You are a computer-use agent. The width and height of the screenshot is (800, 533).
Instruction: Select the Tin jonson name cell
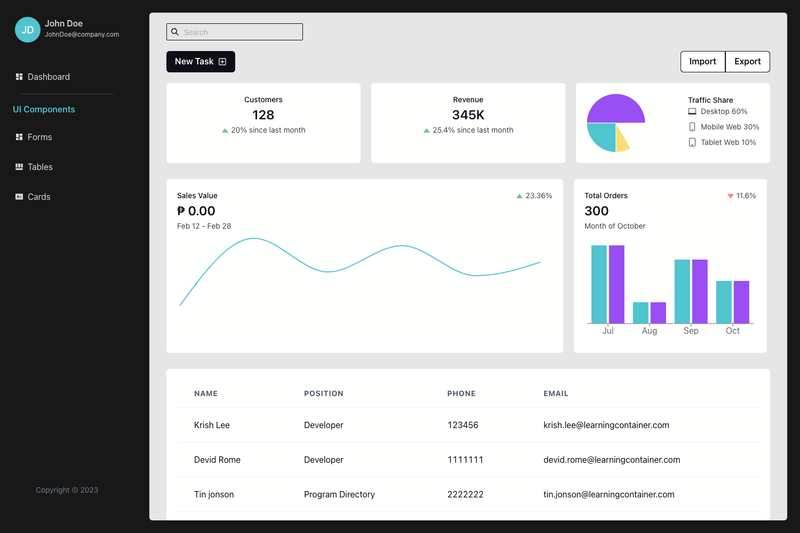(x=214, y=494)
